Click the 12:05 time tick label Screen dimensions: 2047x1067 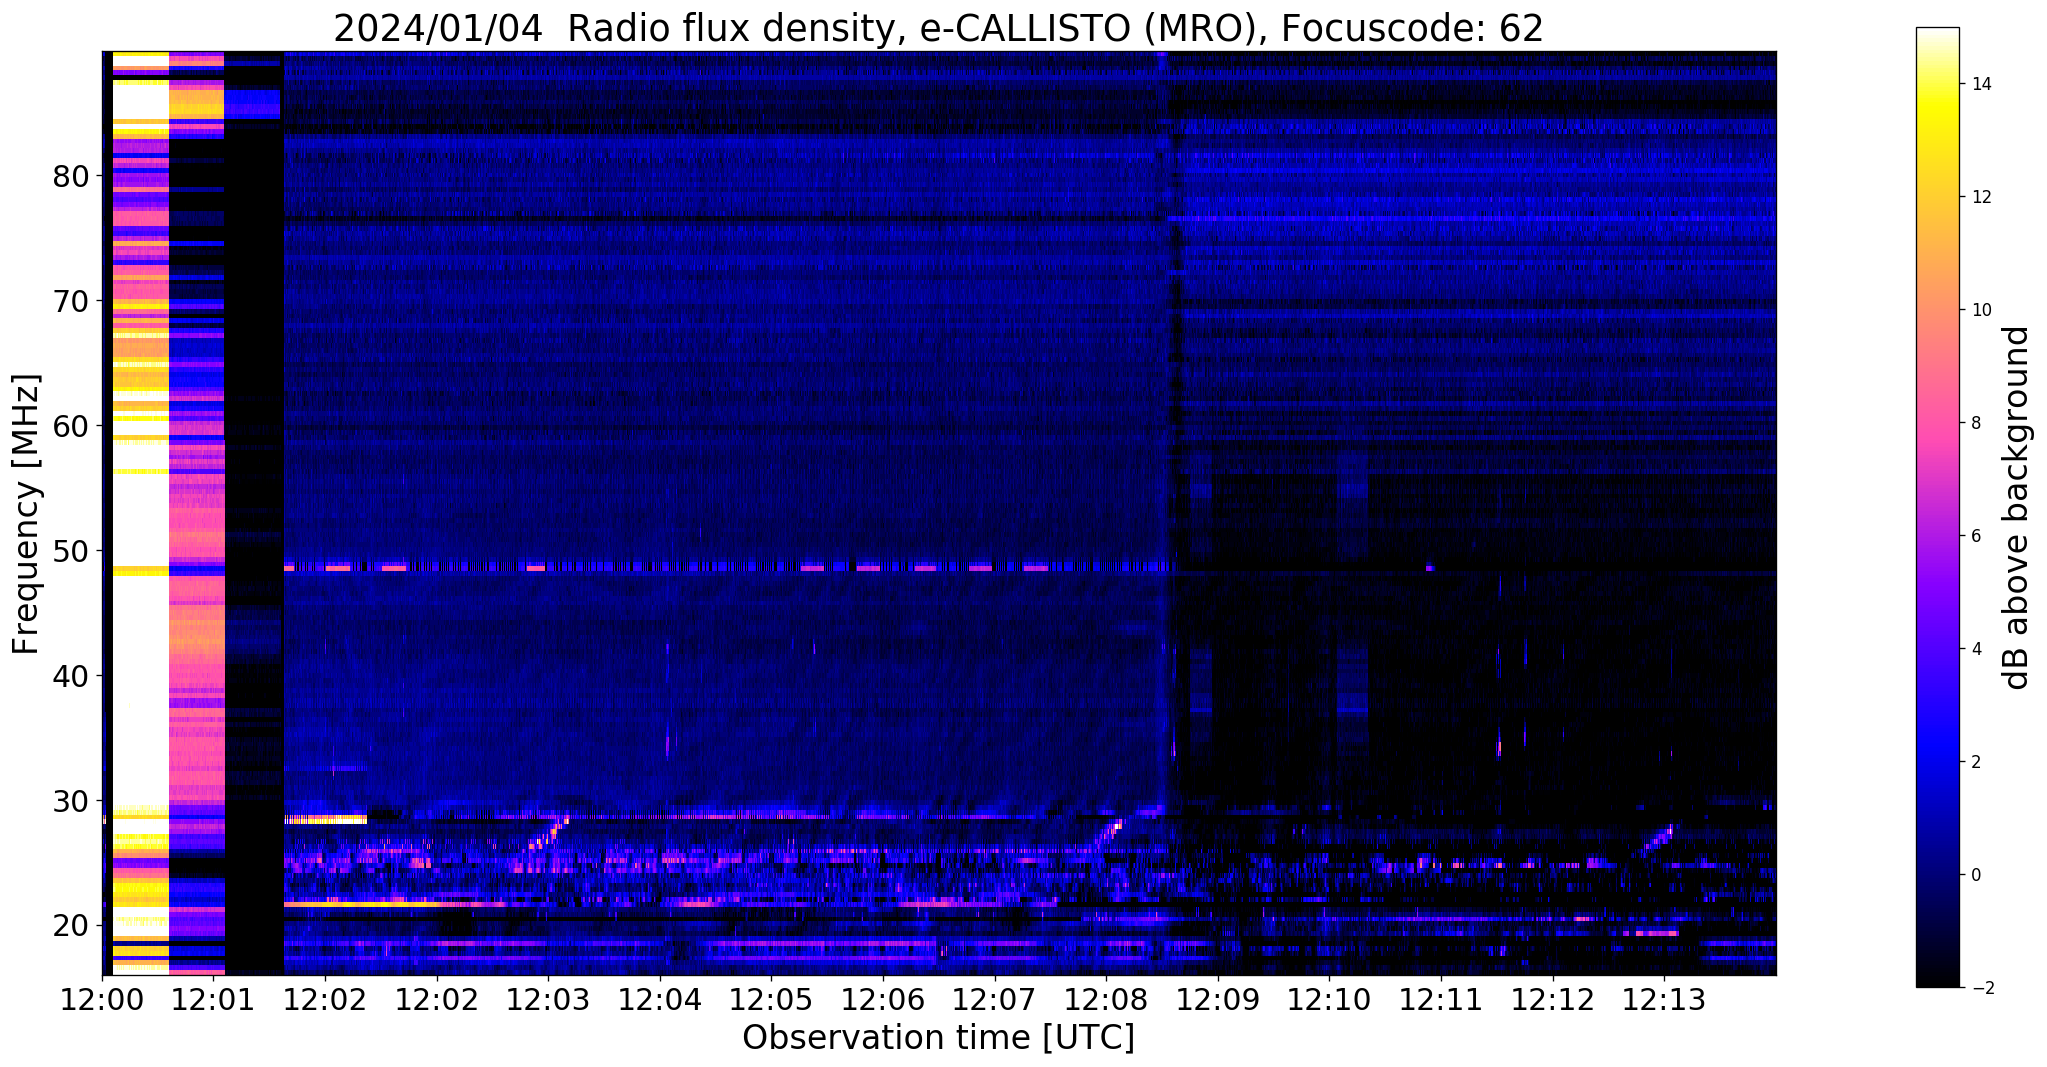tap(771, 1000)
